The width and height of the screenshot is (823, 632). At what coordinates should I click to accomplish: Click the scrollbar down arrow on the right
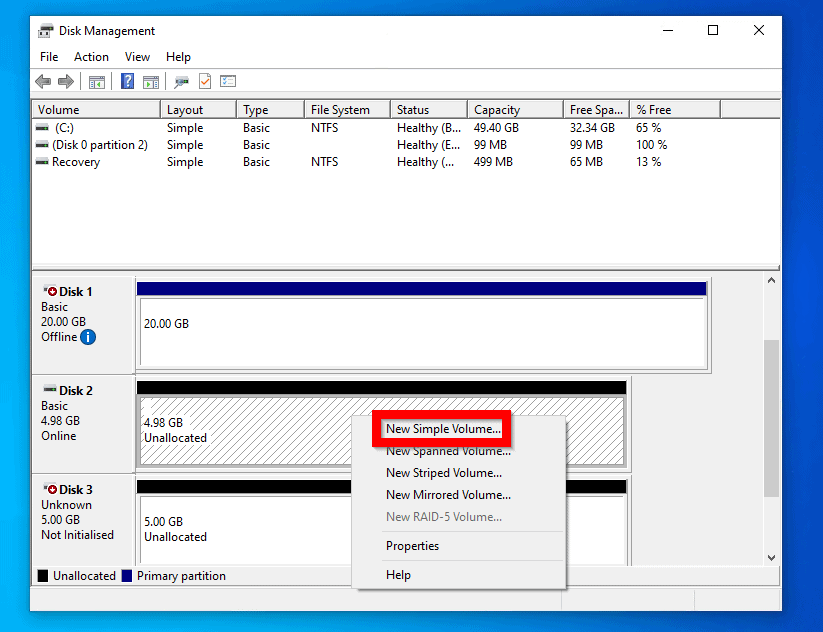771,557
